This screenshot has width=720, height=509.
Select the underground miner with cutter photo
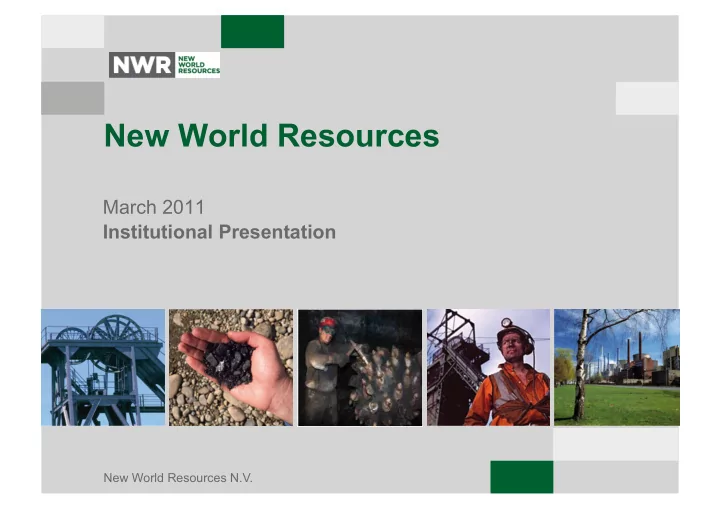(x=360, y=368)
